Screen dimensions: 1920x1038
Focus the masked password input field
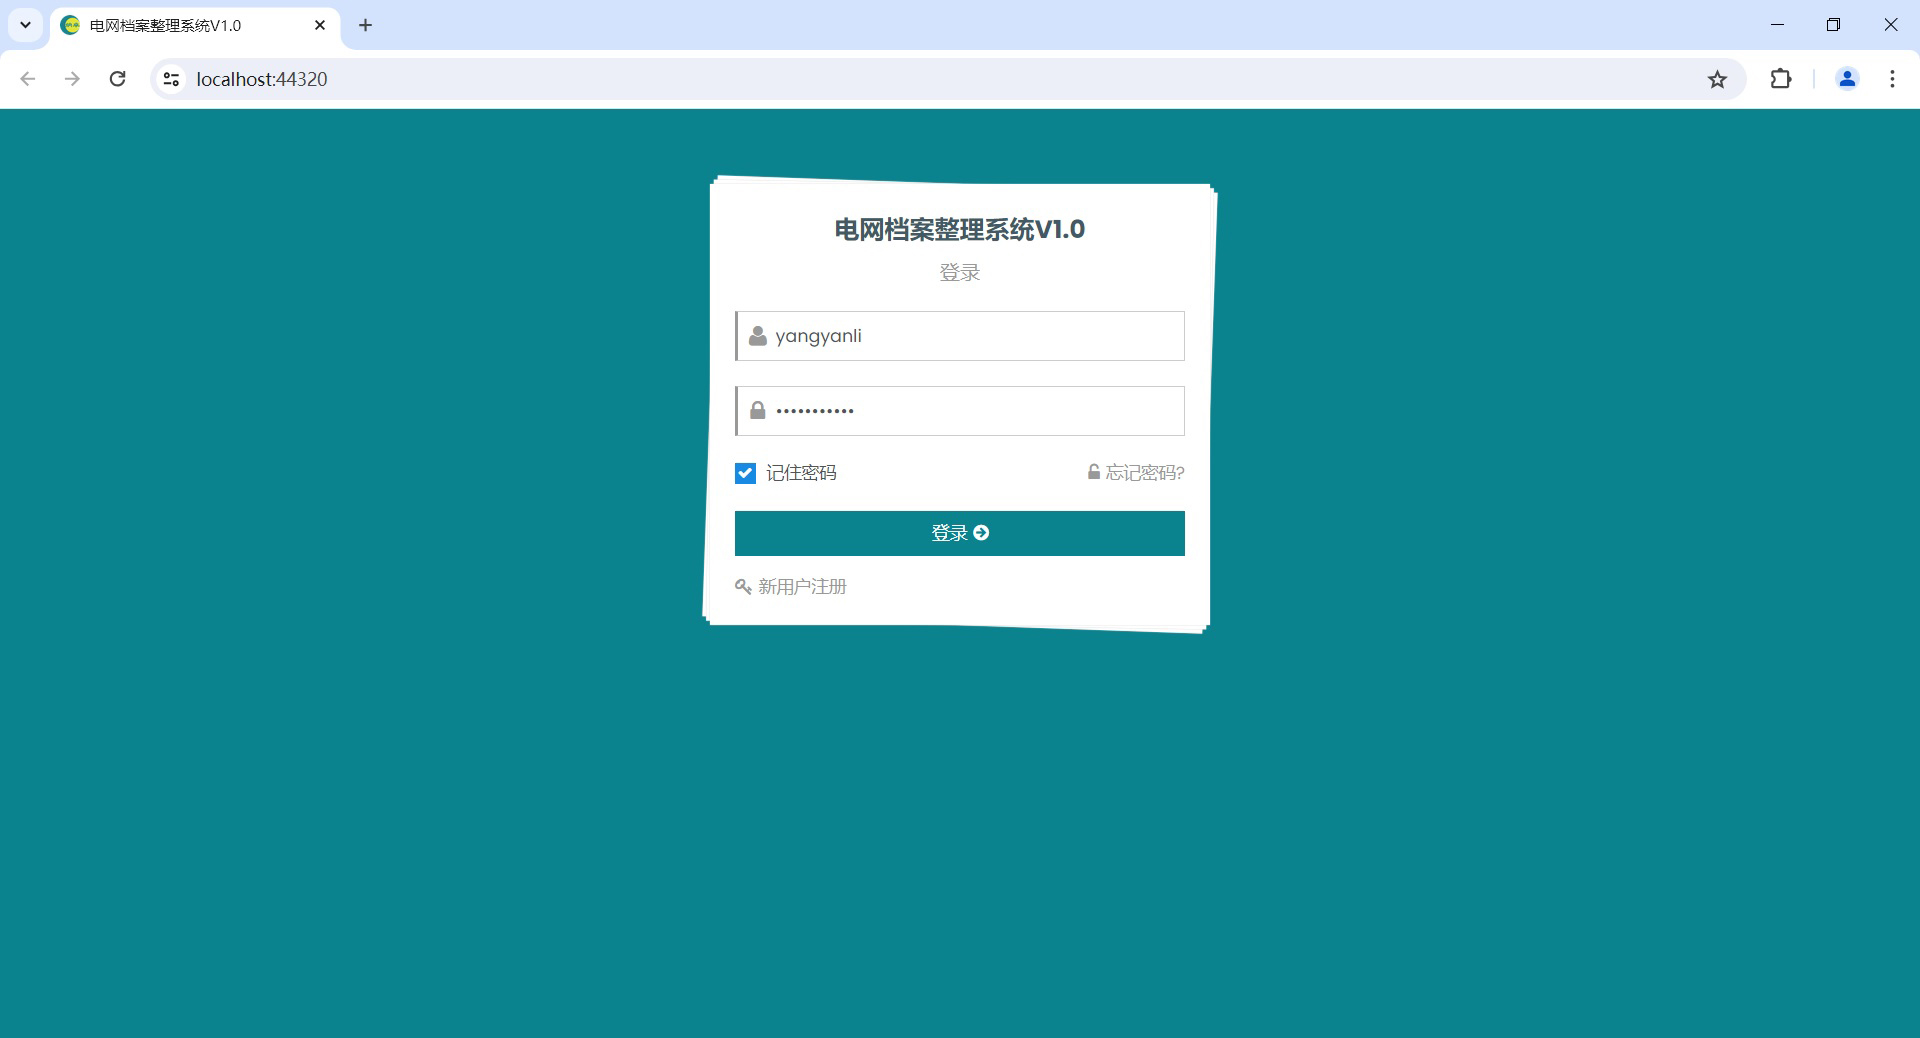pyautogui.click(x=975, y=411)
